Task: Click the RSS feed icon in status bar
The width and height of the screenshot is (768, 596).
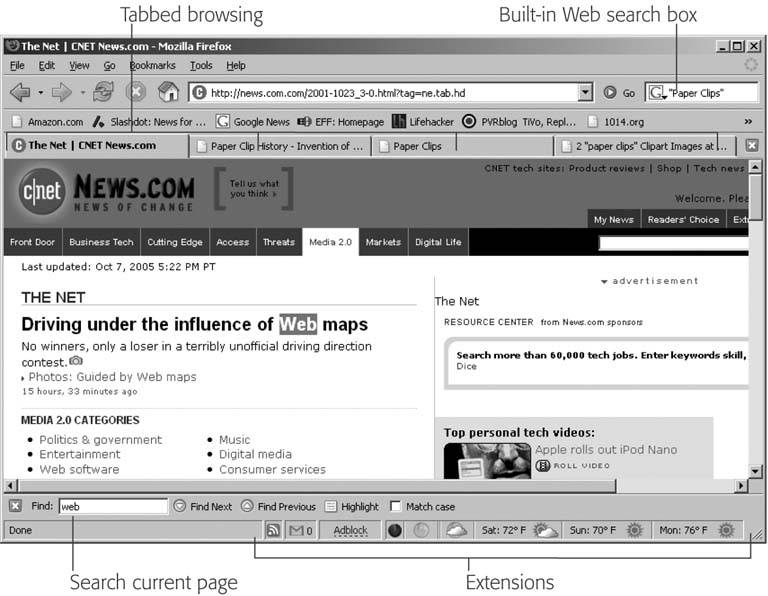Action: [x=272, y=530]
